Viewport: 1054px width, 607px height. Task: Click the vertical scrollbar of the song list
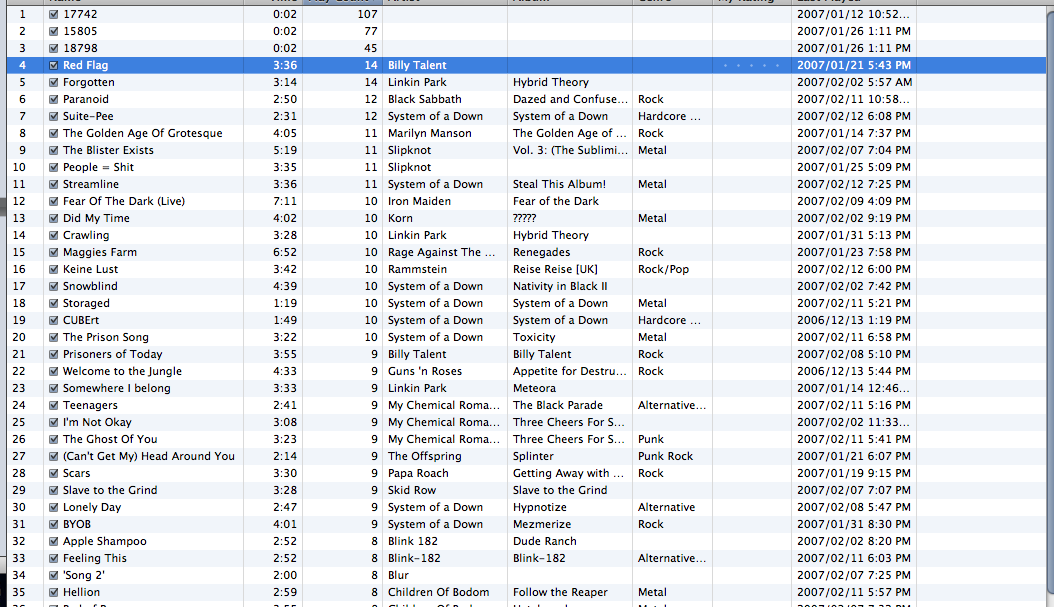pos(1049,302)
